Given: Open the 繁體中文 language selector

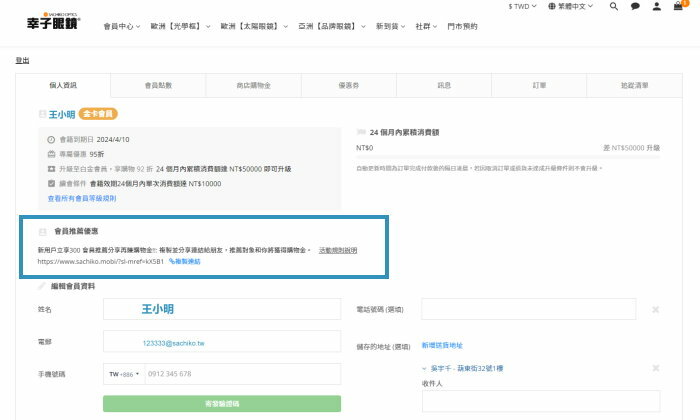Looking at the screenshot, I should coord(591,6).
